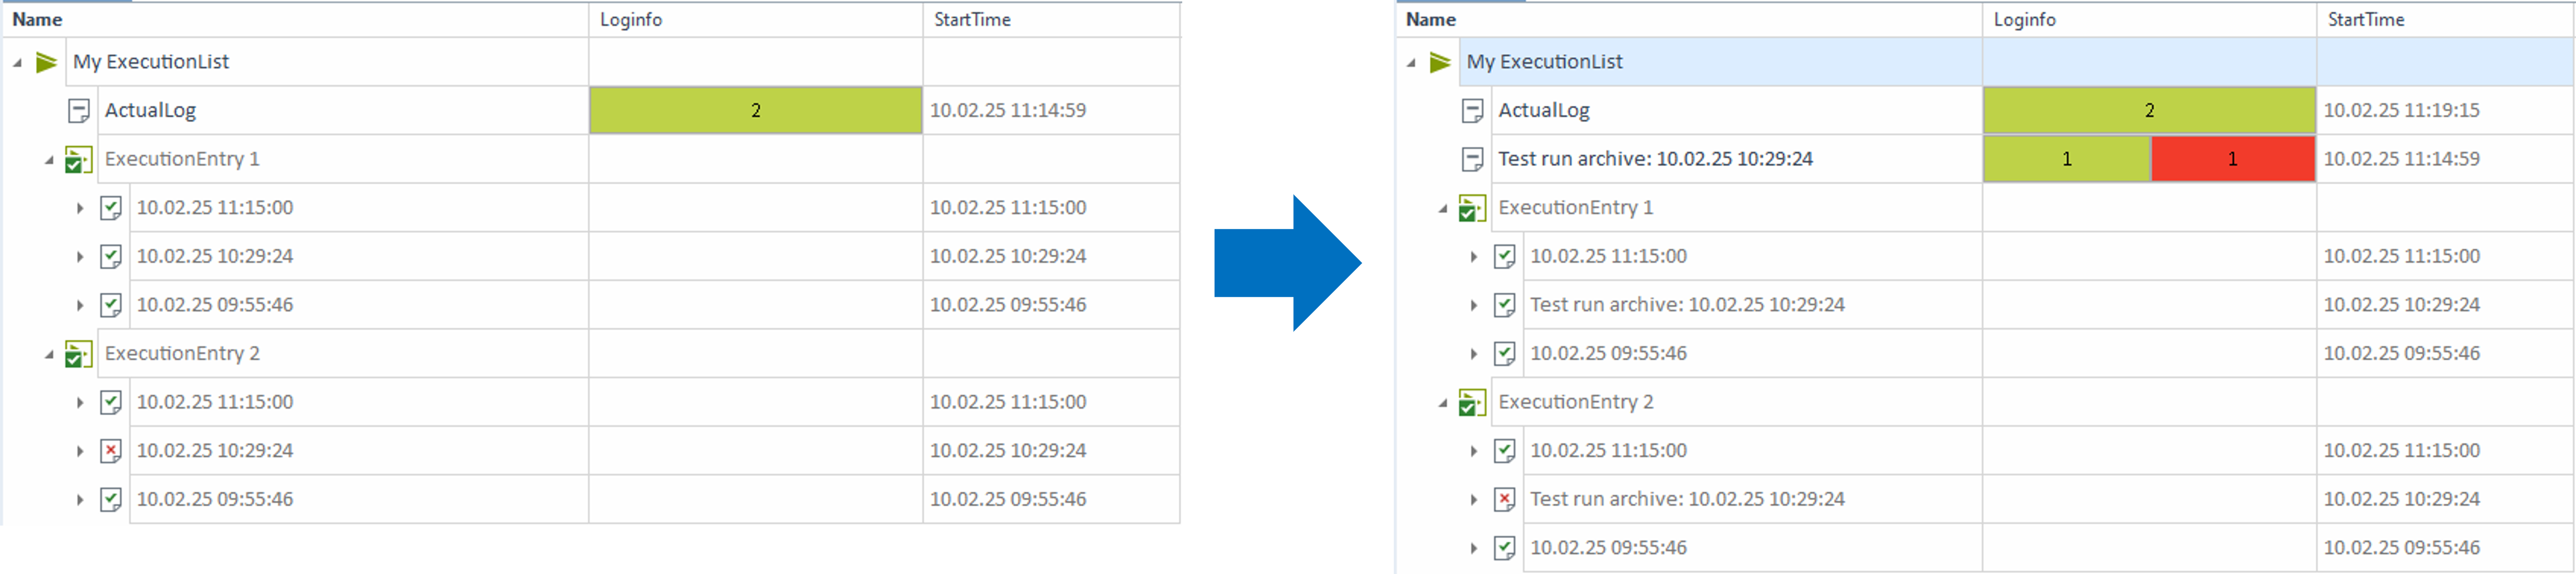This screenshot has width=2576, height=574.
Task: Select Test run archive entry under ExecutionEntry 2
Action: coord(1687,499)
